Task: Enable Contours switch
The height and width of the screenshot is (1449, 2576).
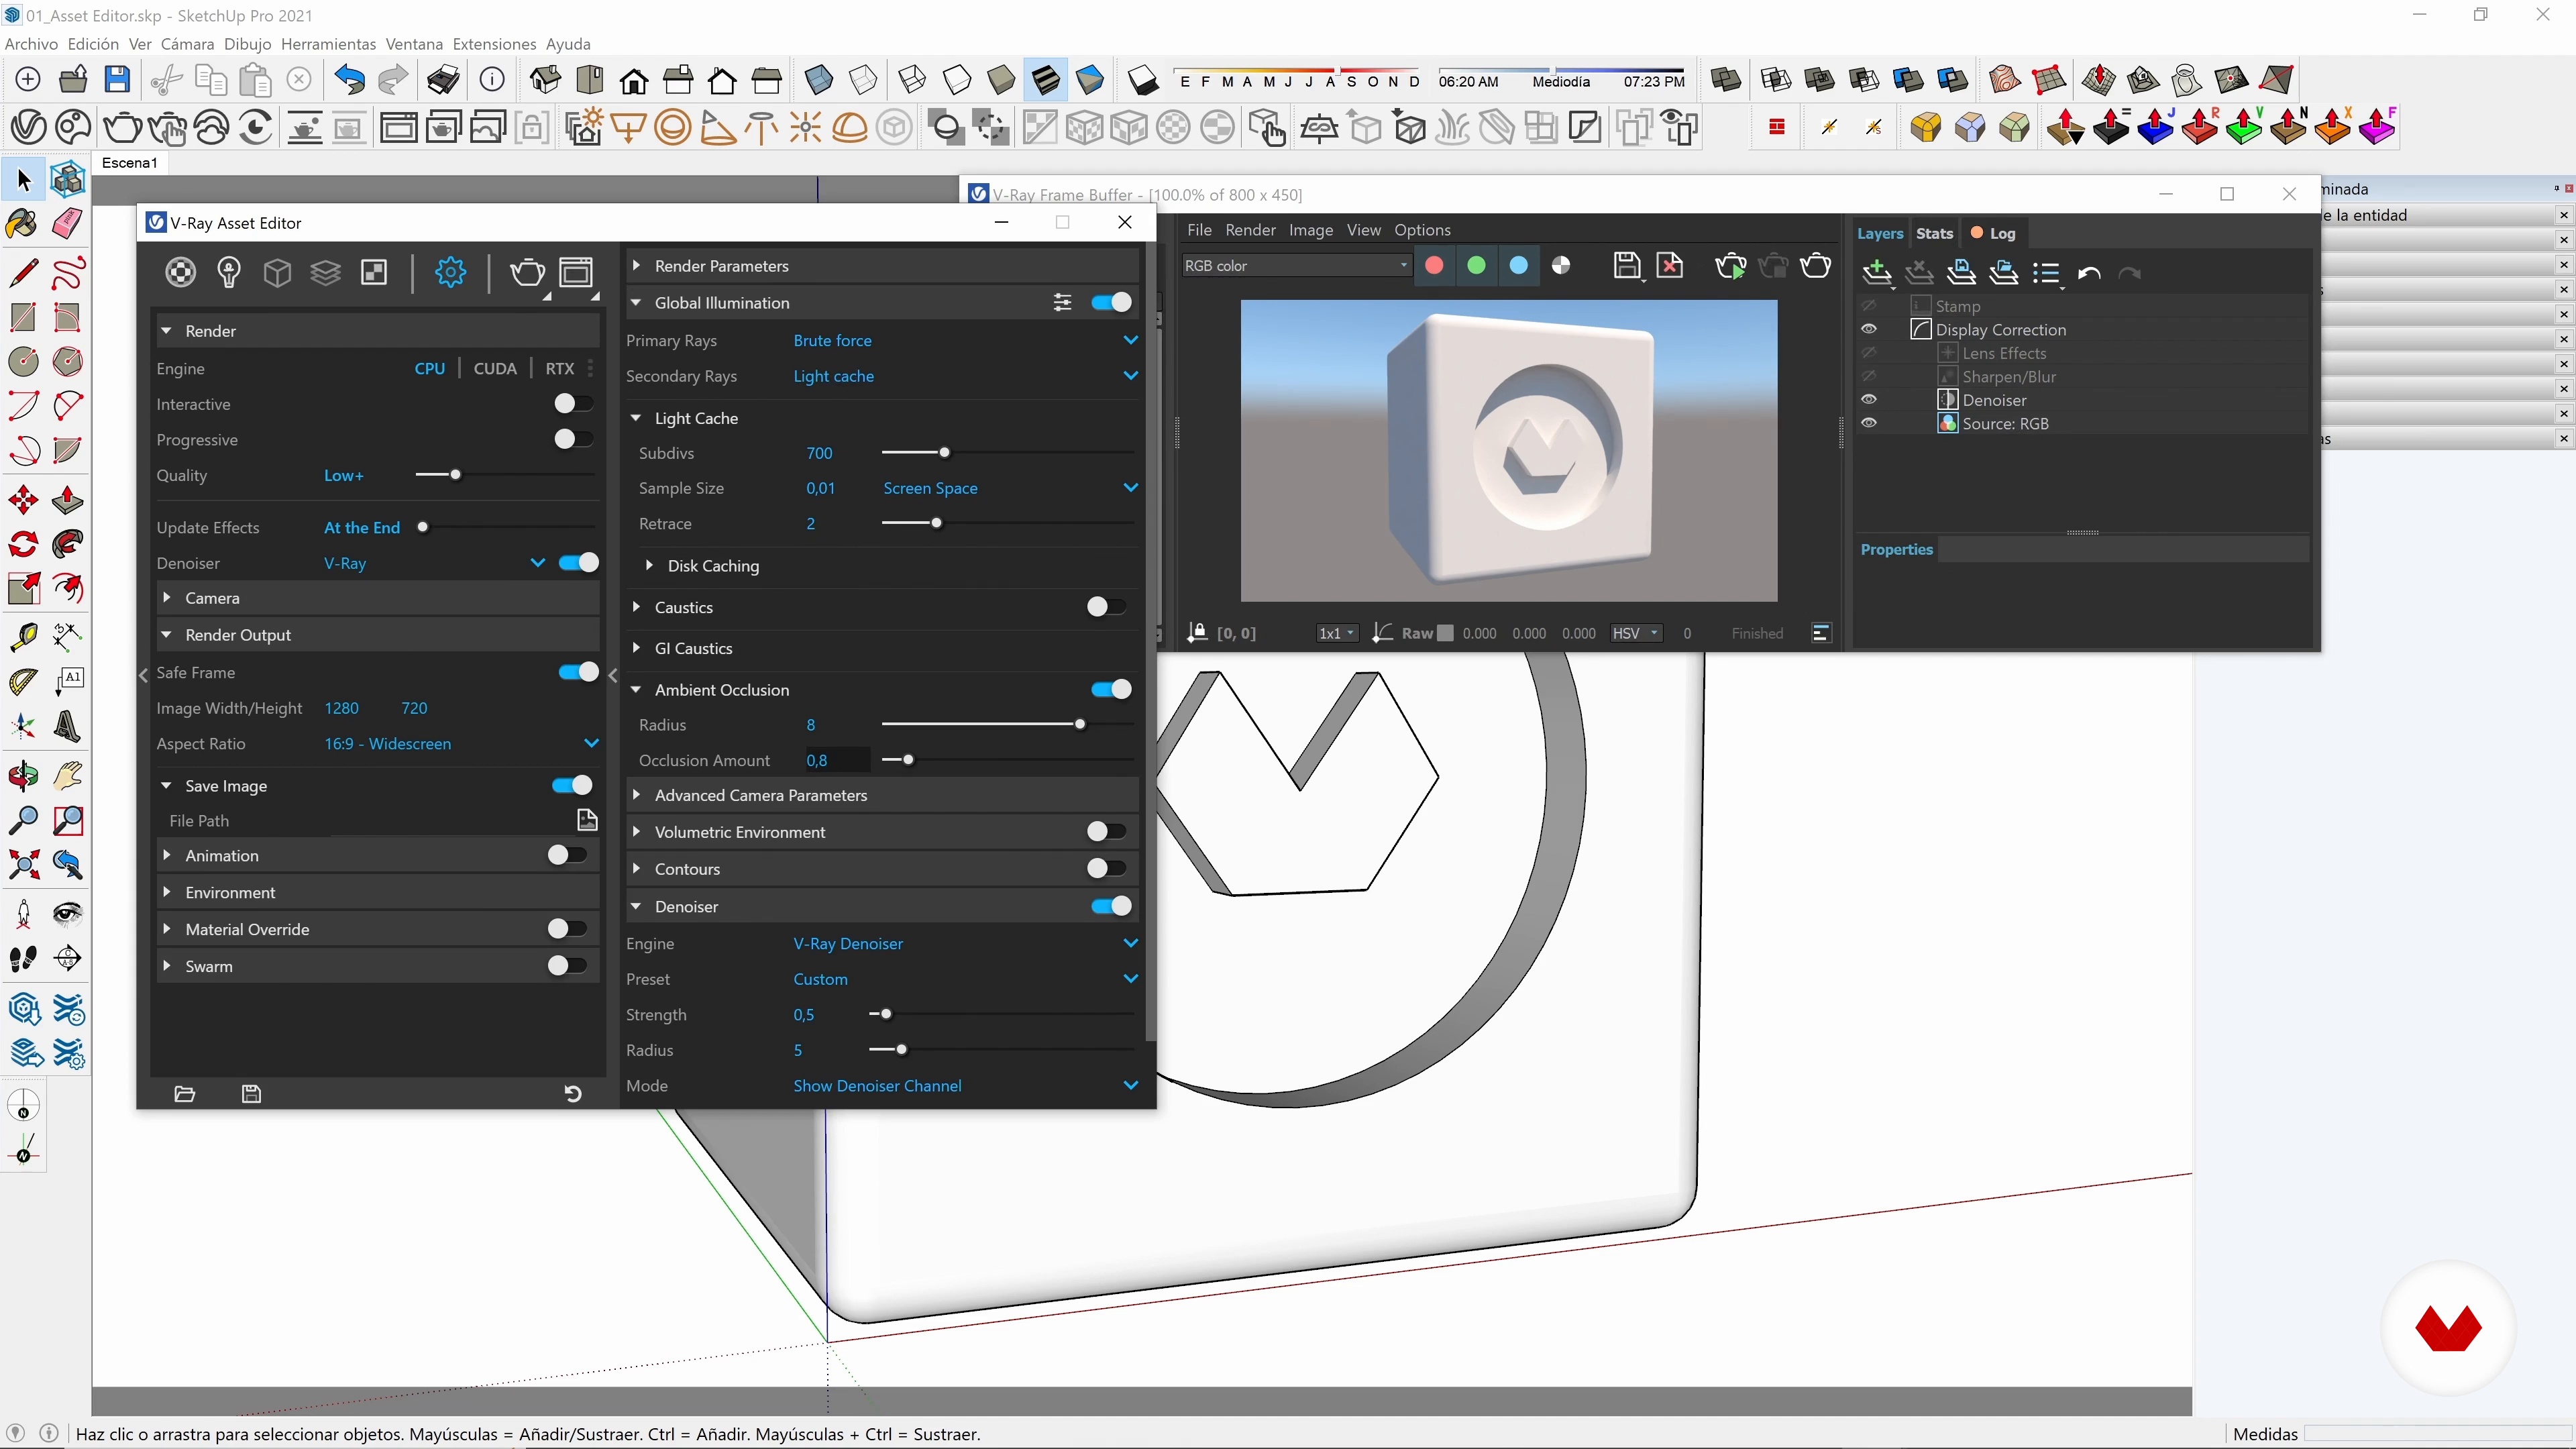Action: (x=1106, y=869)
